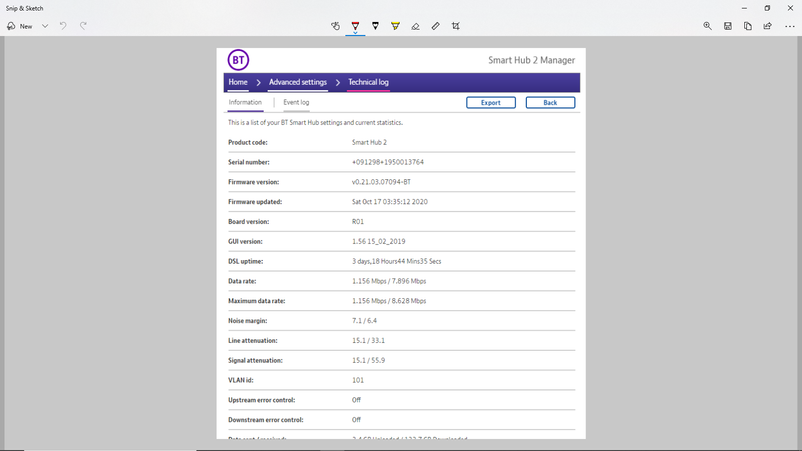The height and width of the screenshot is (451, 802).
Task: Select the touch writing tool
Action: click(x=335, y=26)
